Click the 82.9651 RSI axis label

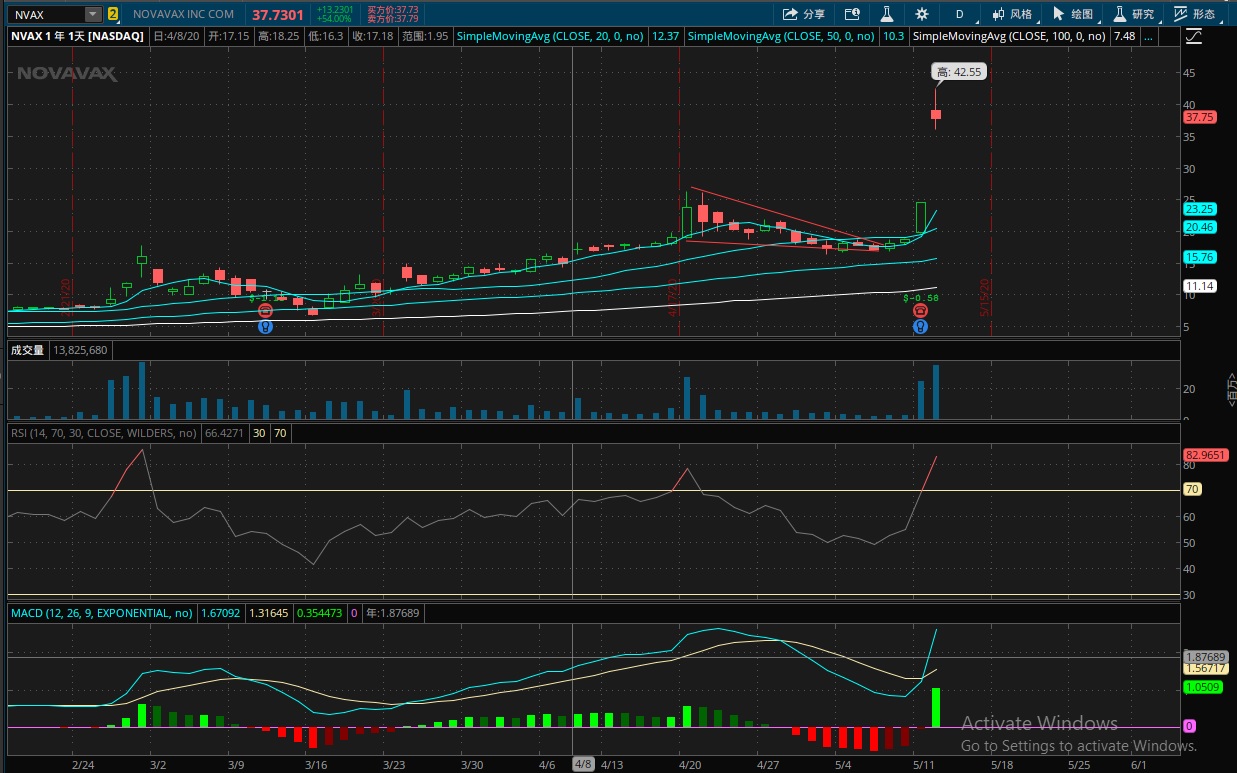[x=1204, y=454]
